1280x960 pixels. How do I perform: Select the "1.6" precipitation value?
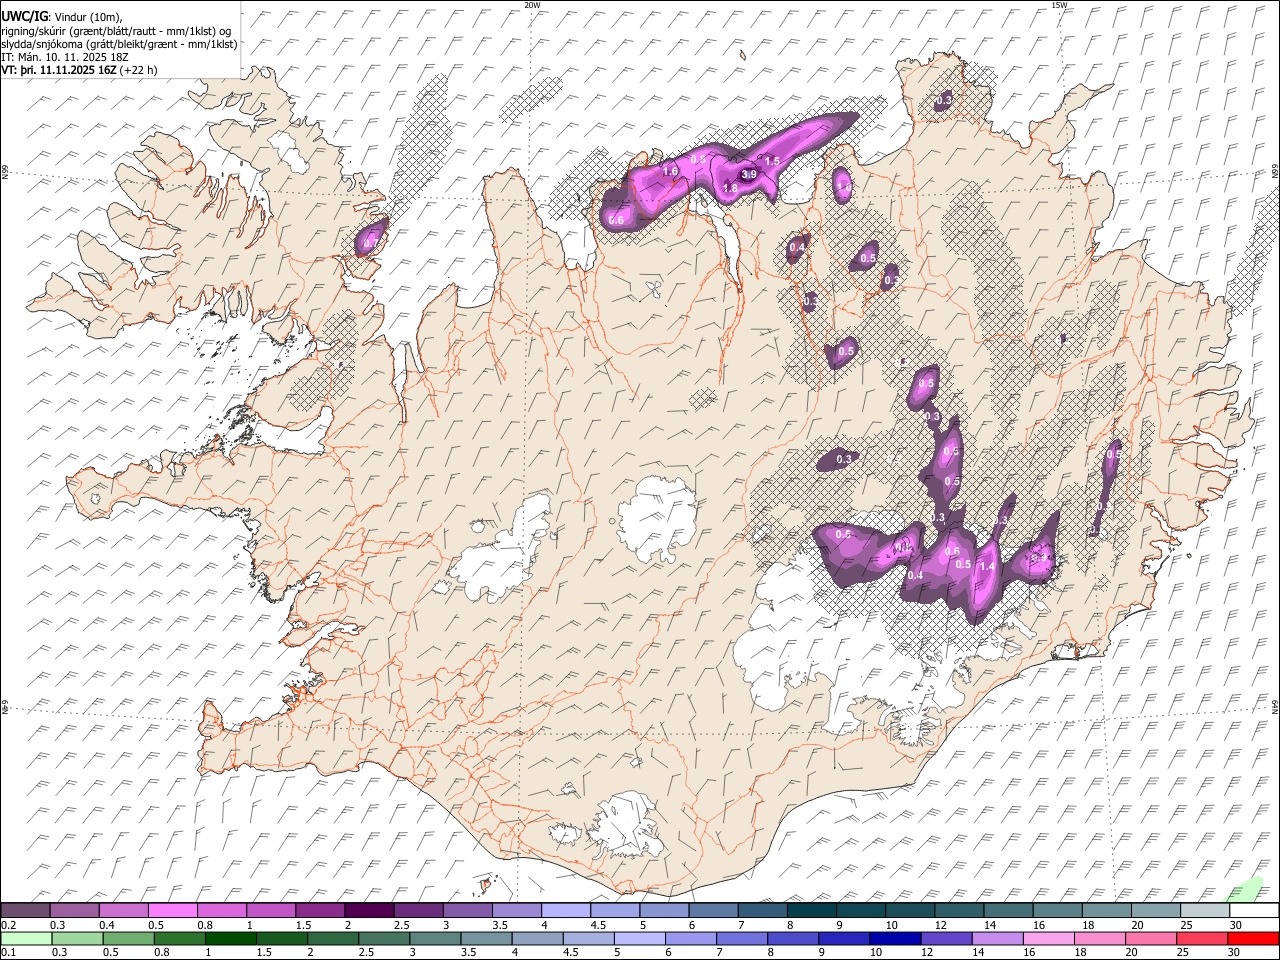pos(670,172)
